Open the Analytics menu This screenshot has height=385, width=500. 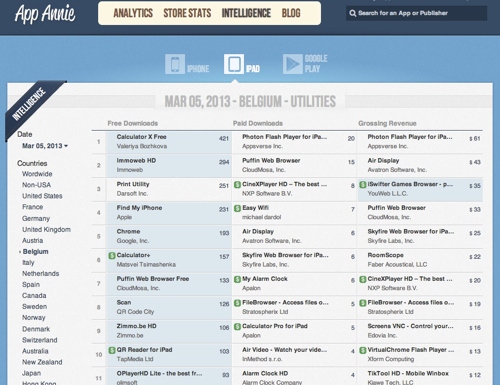[x=133, y=13]
